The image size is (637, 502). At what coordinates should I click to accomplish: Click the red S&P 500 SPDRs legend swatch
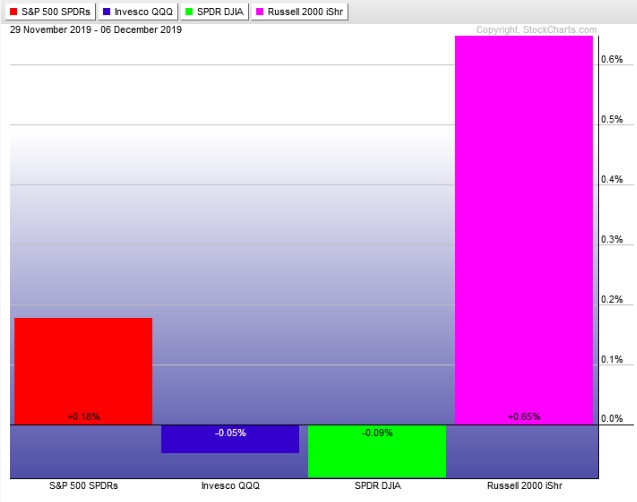click(x=13, y=11)
